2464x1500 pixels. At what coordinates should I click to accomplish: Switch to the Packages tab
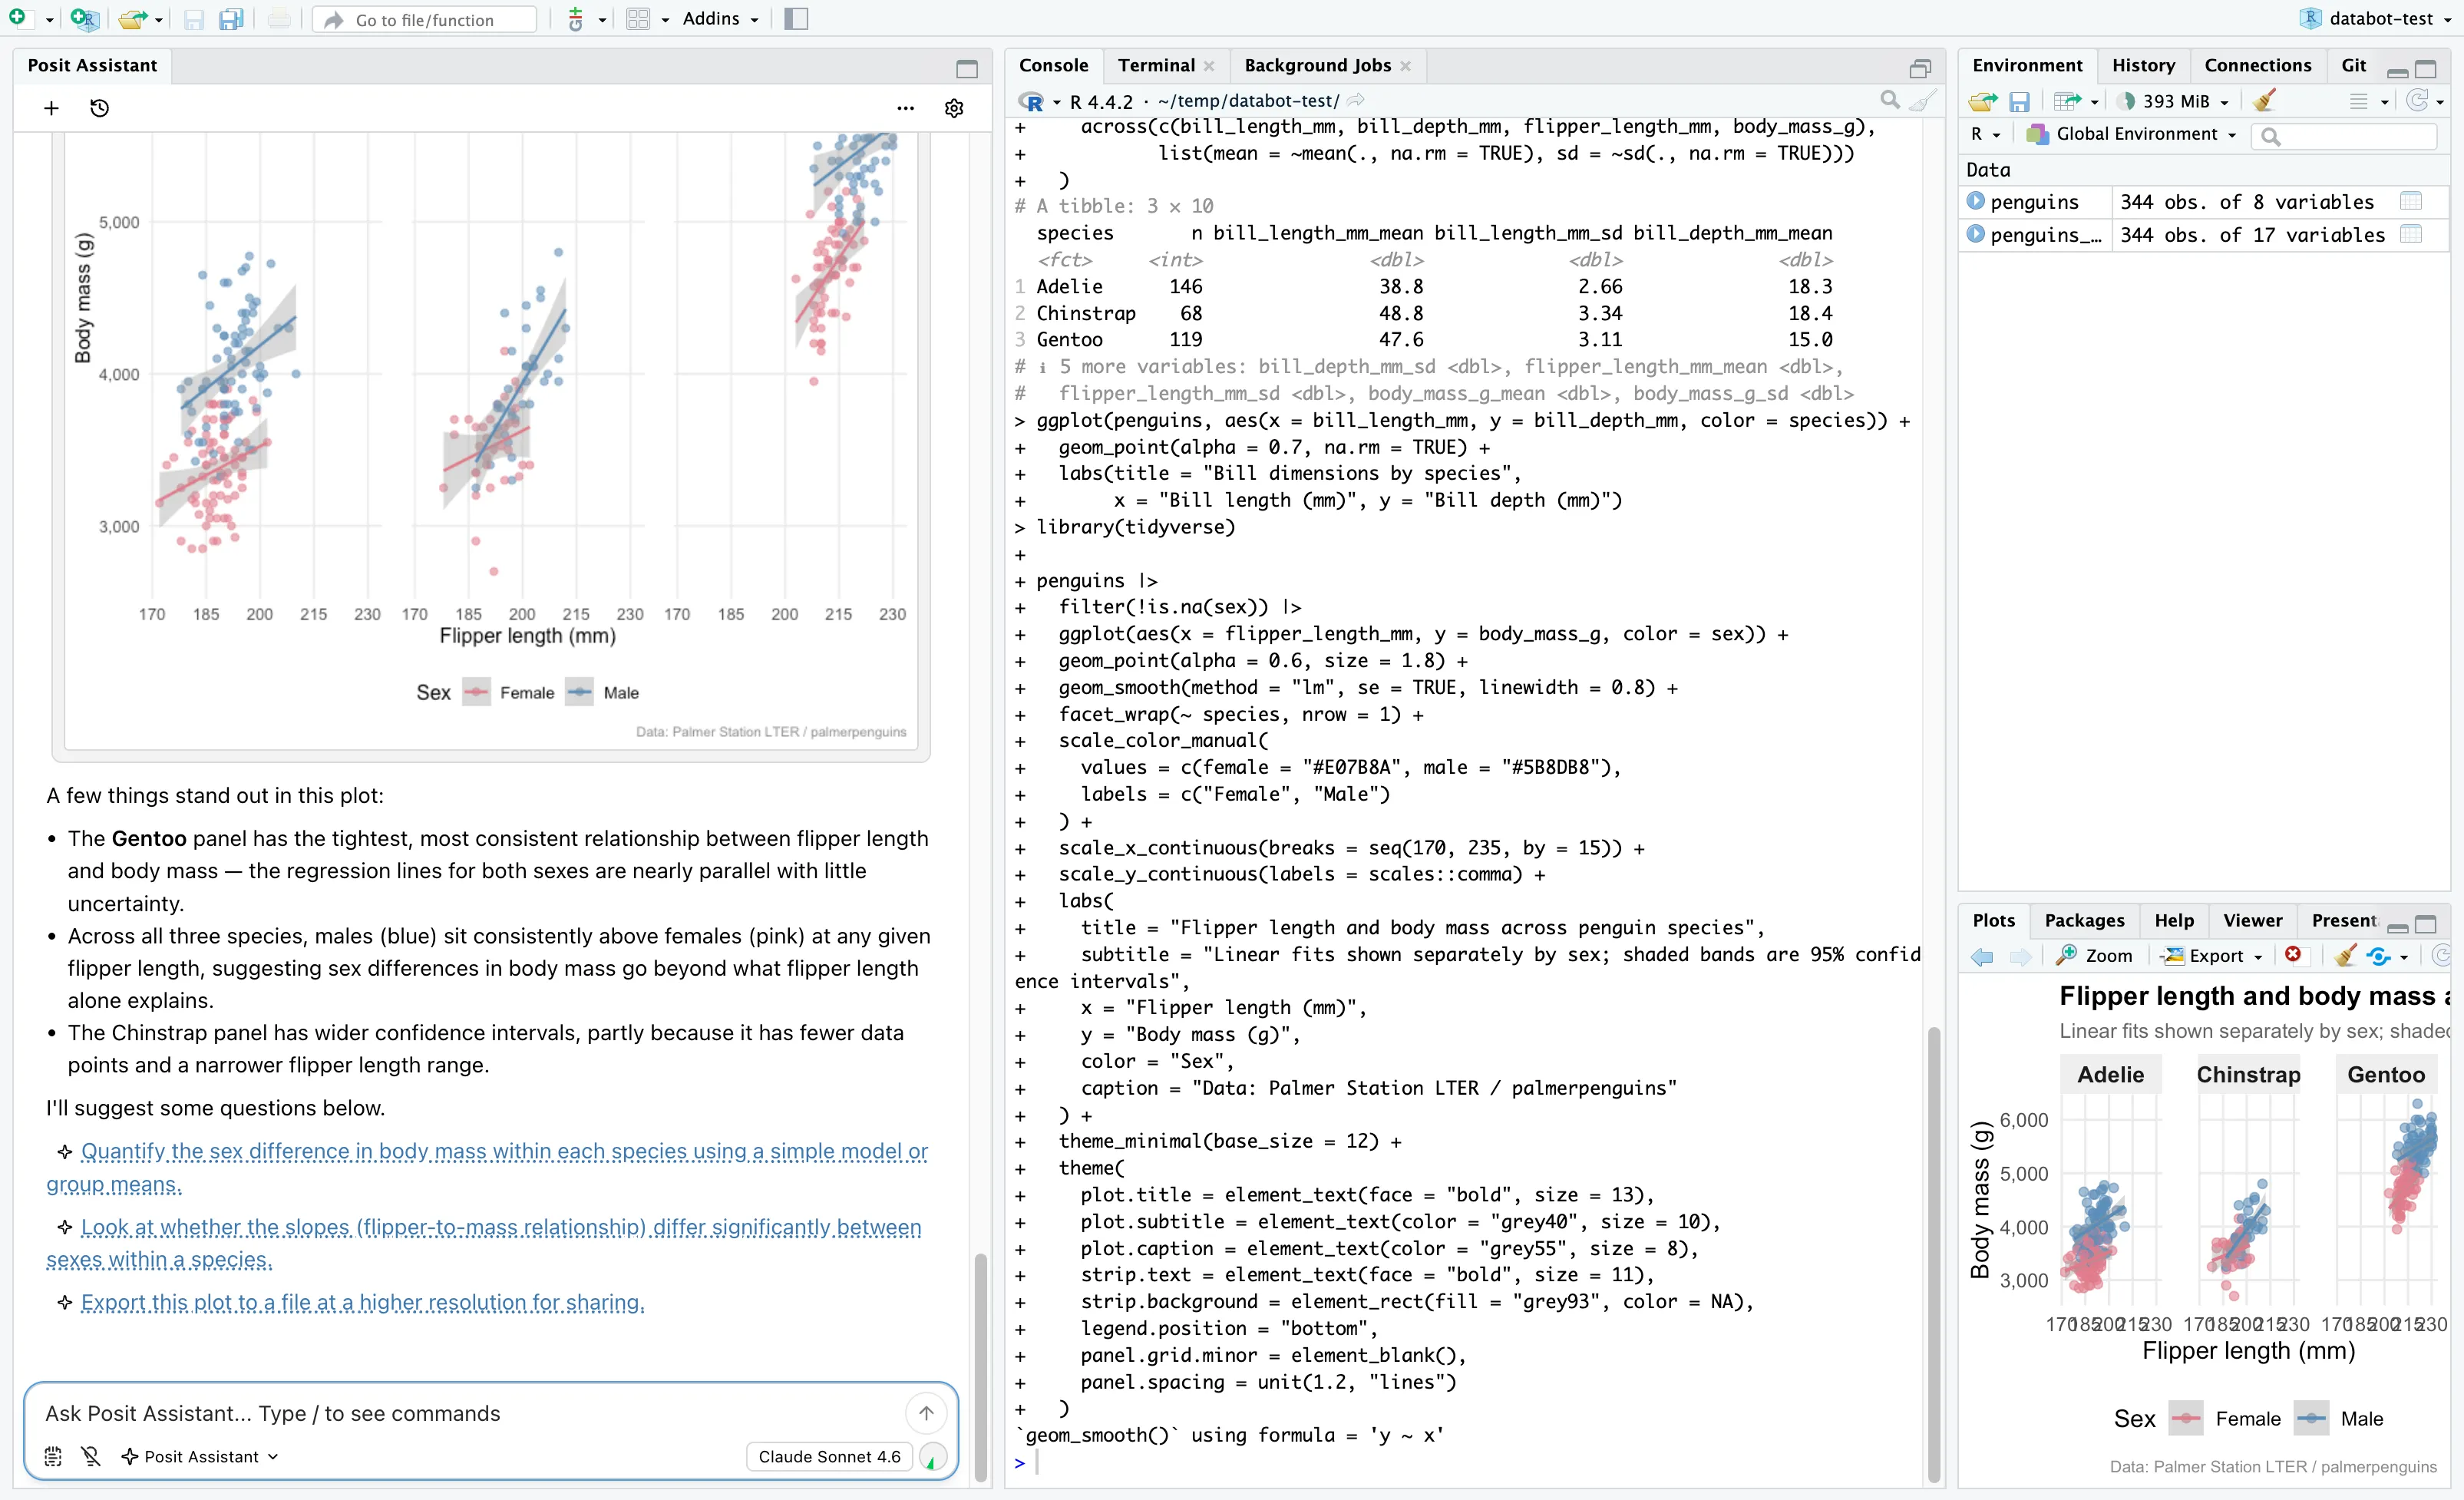pos(2083,920)
